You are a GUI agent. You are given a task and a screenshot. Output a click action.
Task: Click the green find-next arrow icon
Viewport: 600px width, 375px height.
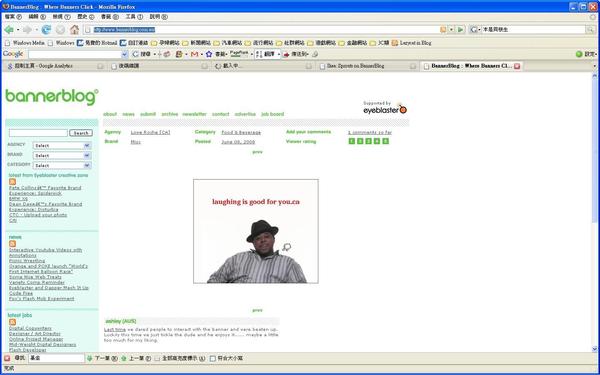point(90,359)
